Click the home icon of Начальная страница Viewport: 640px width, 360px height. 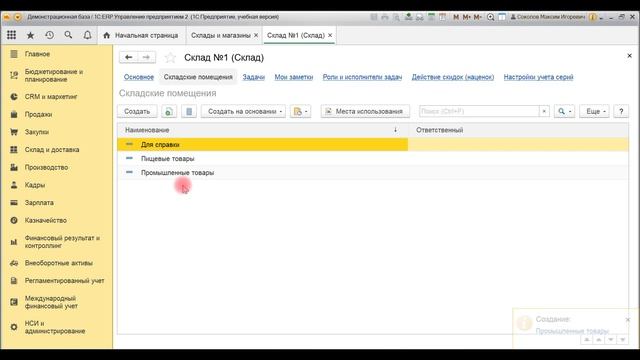[107, 36]
